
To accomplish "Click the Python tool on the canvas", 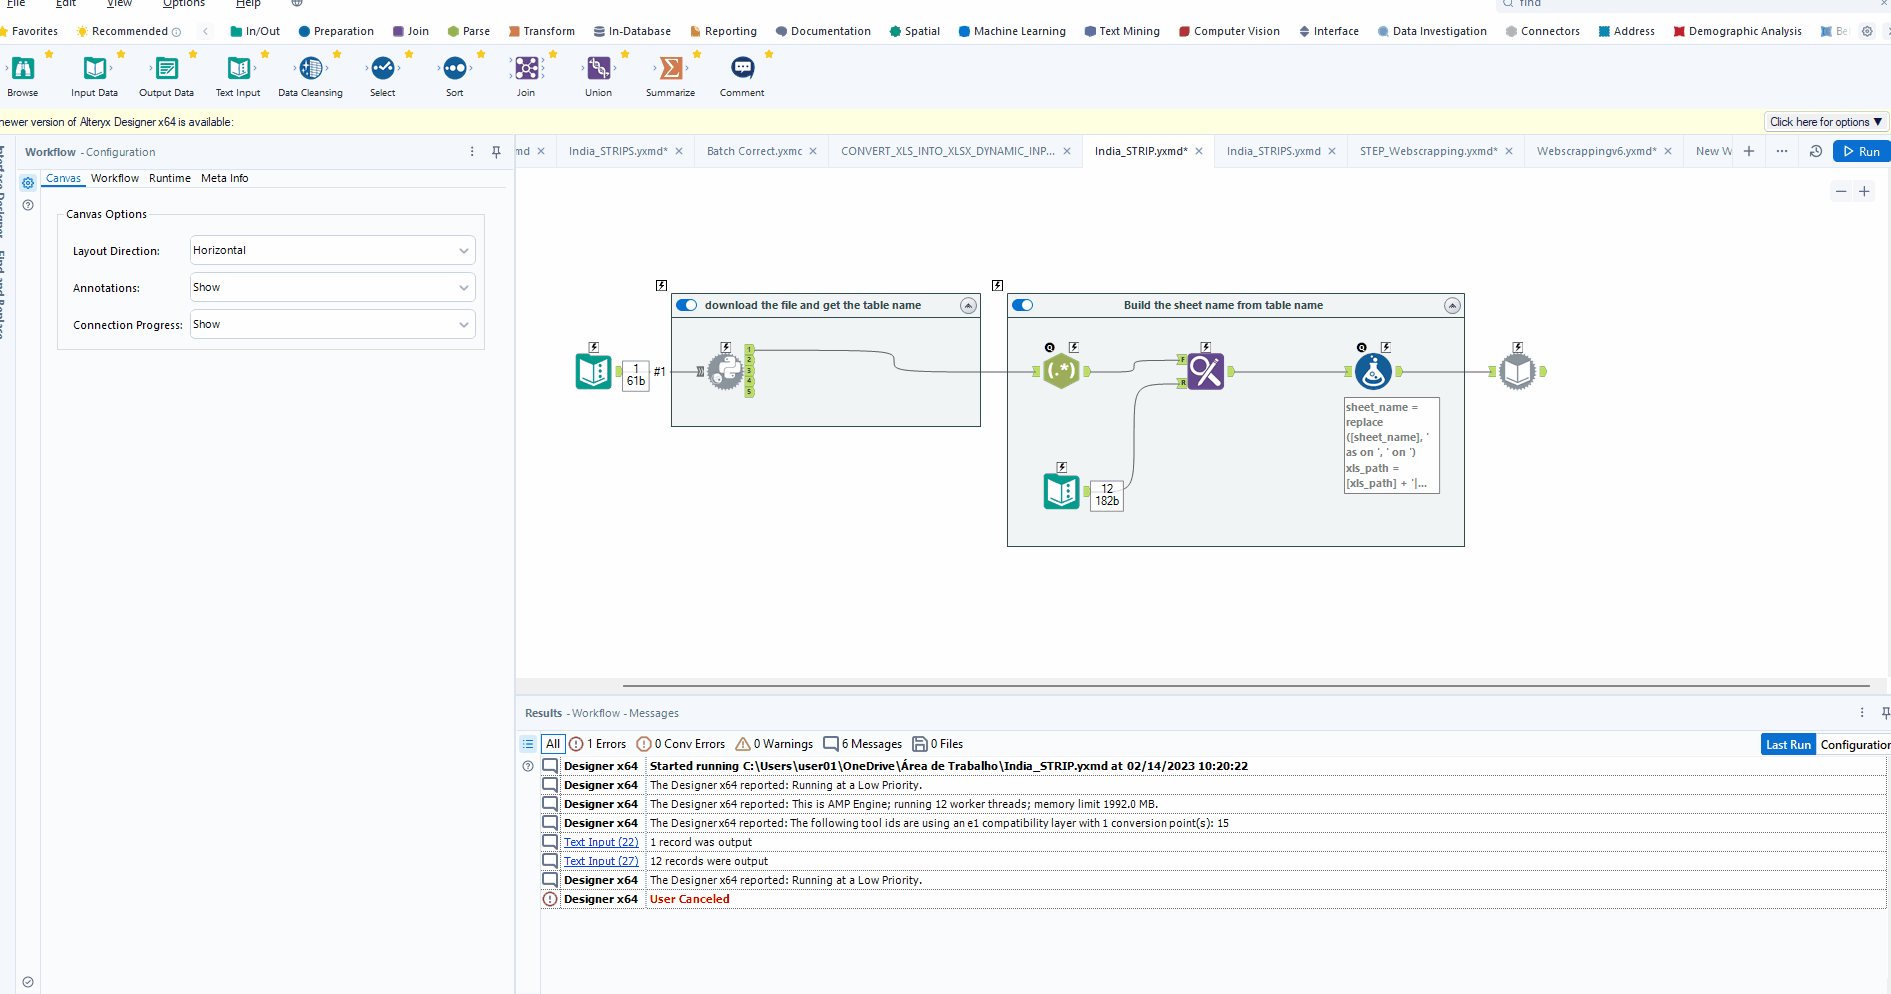I will pos(727,371).
